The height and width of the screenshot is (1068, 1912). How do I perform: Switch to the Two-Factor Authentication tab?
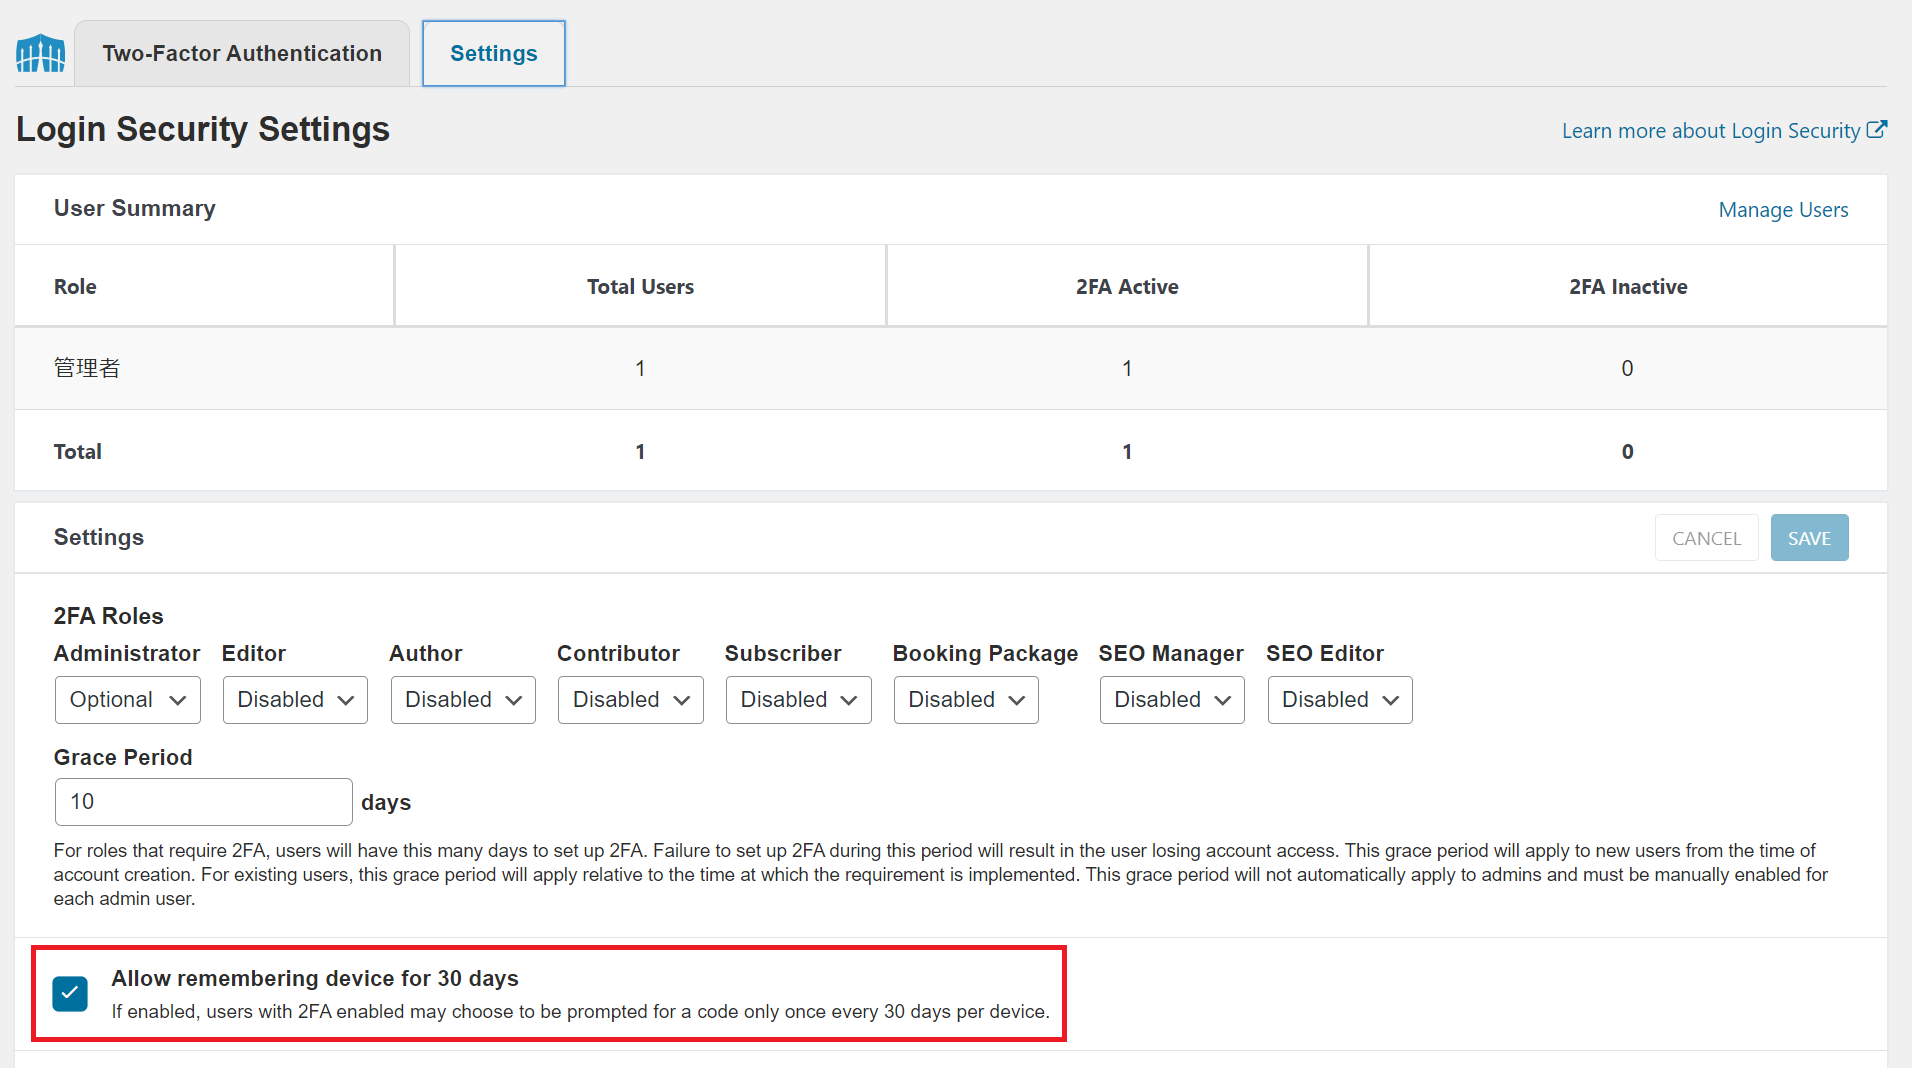click(x=242, y=54)
